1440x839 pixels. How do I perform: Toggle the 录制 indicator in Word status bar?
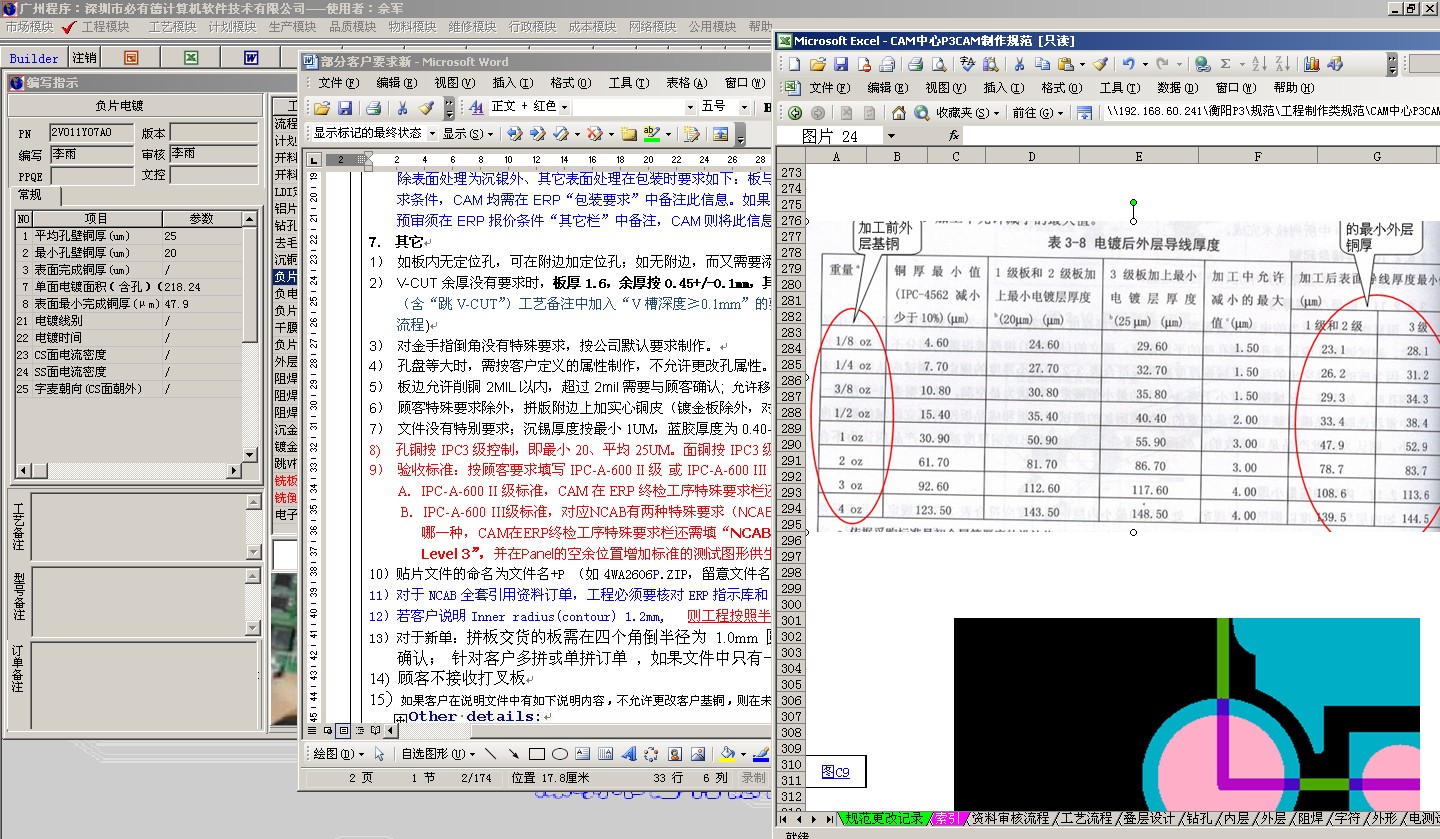coord(753,778)
